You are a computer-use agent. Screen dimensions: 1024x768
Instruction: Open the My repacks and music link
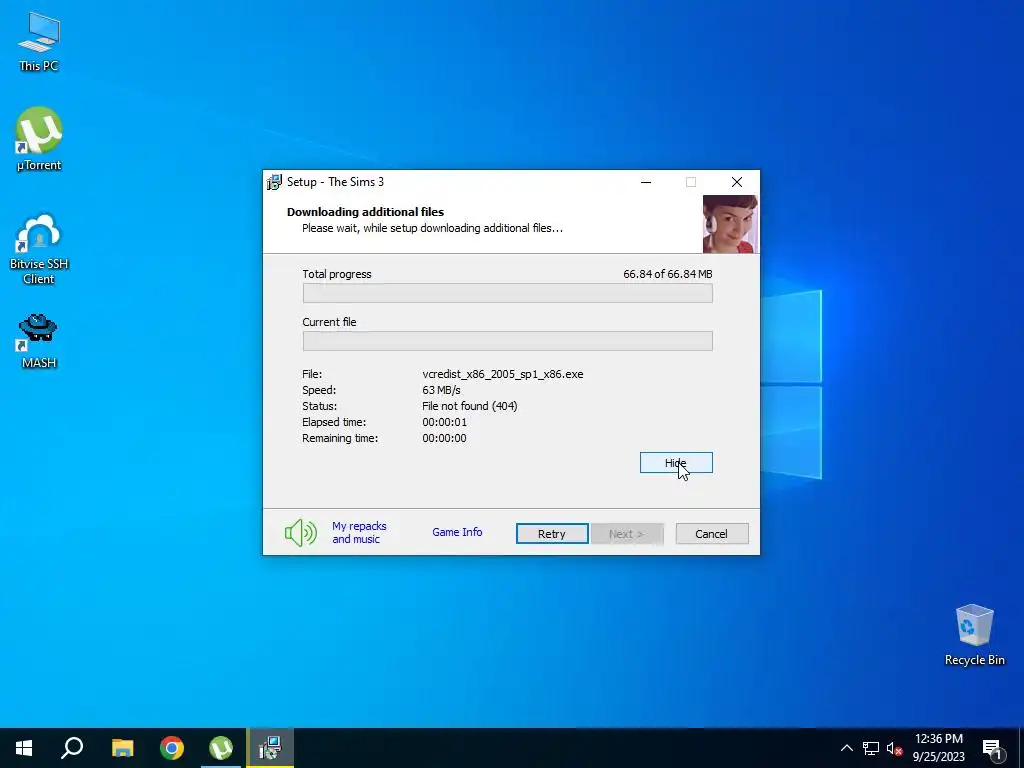click(x=359, y=532)
